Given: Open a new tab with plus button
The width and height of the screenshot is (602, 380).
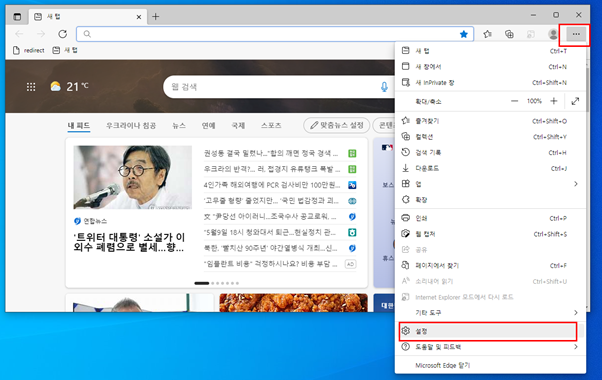Looking at the screenshot, I should click(155, 17).
